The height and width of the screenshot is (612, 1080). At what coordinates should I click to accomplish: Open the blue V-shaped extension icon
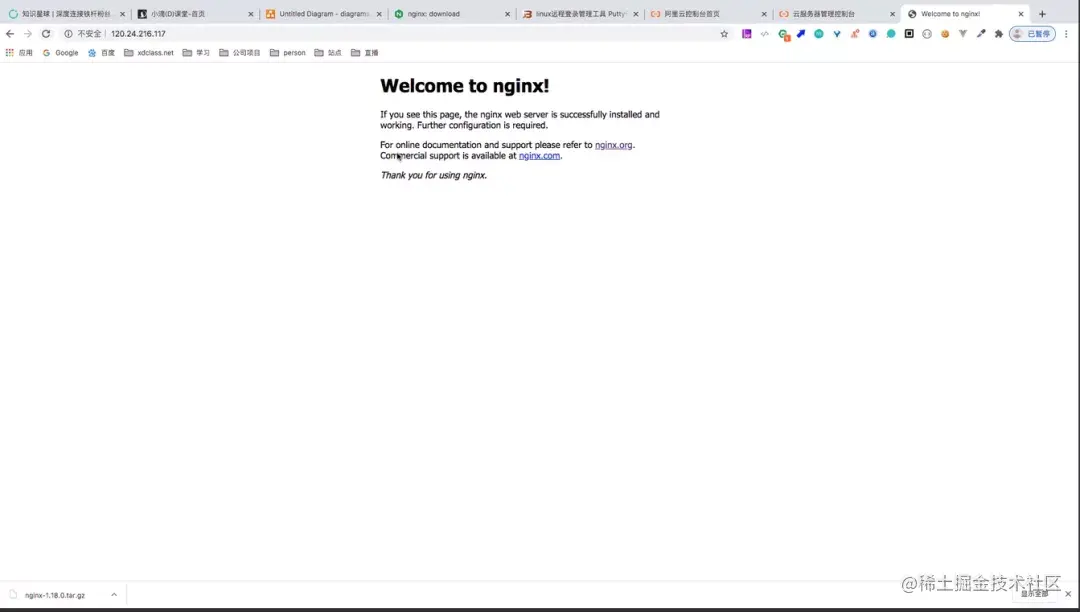(837, 34)
